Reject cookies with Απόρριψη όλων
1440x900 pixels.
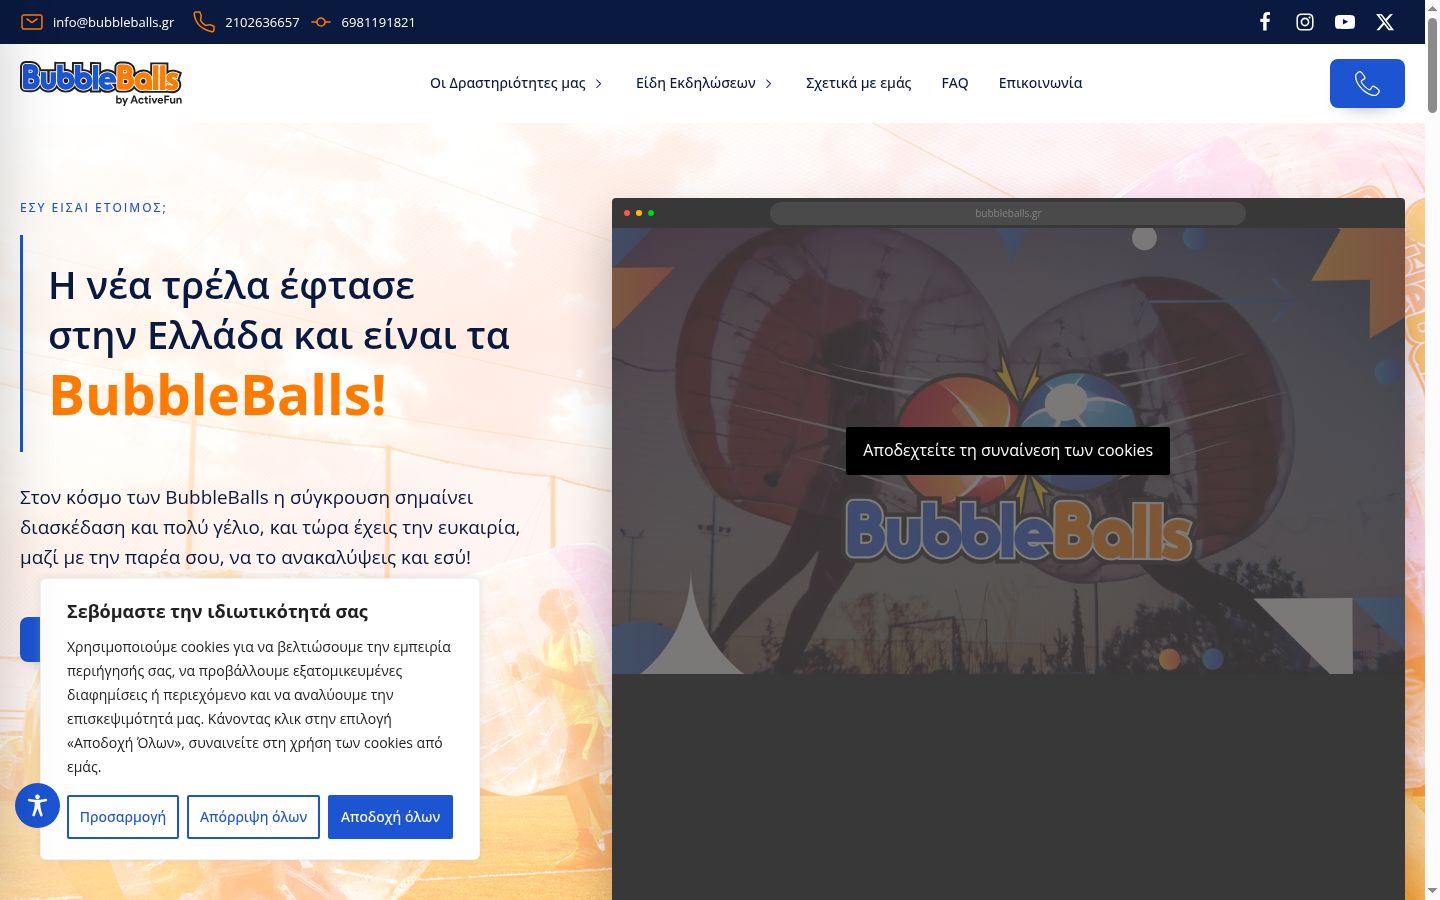(254, 817)
